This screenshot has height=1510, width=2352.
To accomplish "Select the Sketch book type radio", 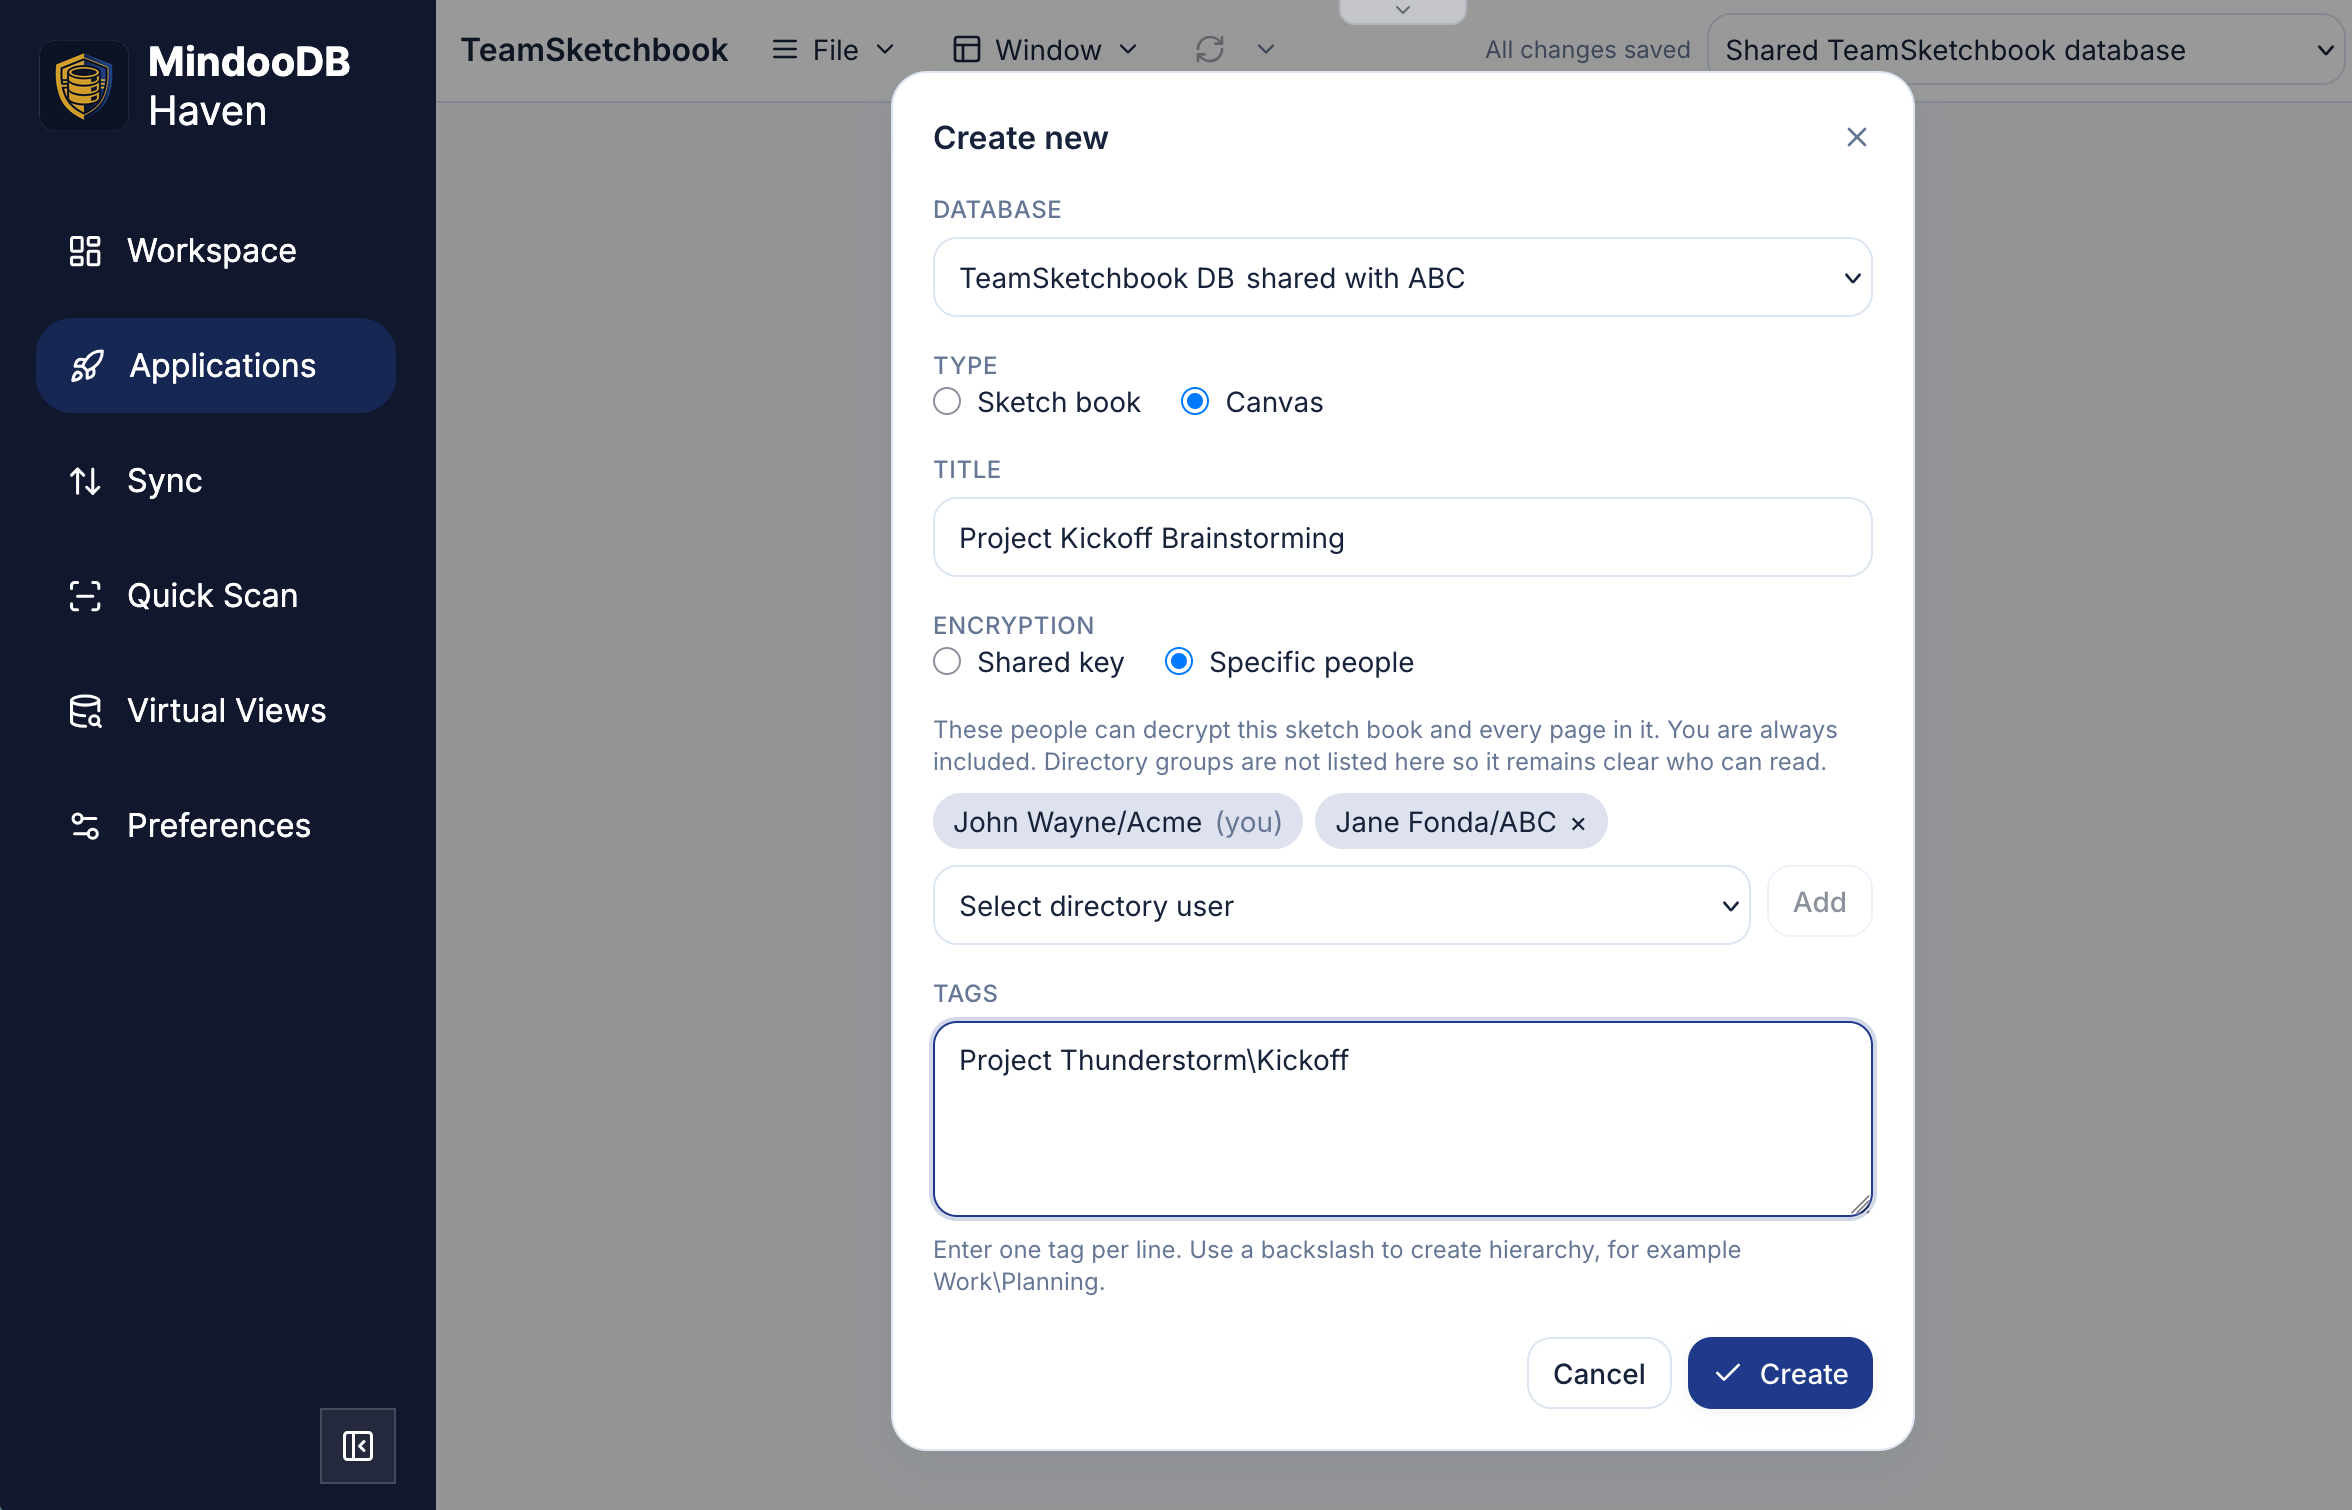I will [x=947, y=402].
